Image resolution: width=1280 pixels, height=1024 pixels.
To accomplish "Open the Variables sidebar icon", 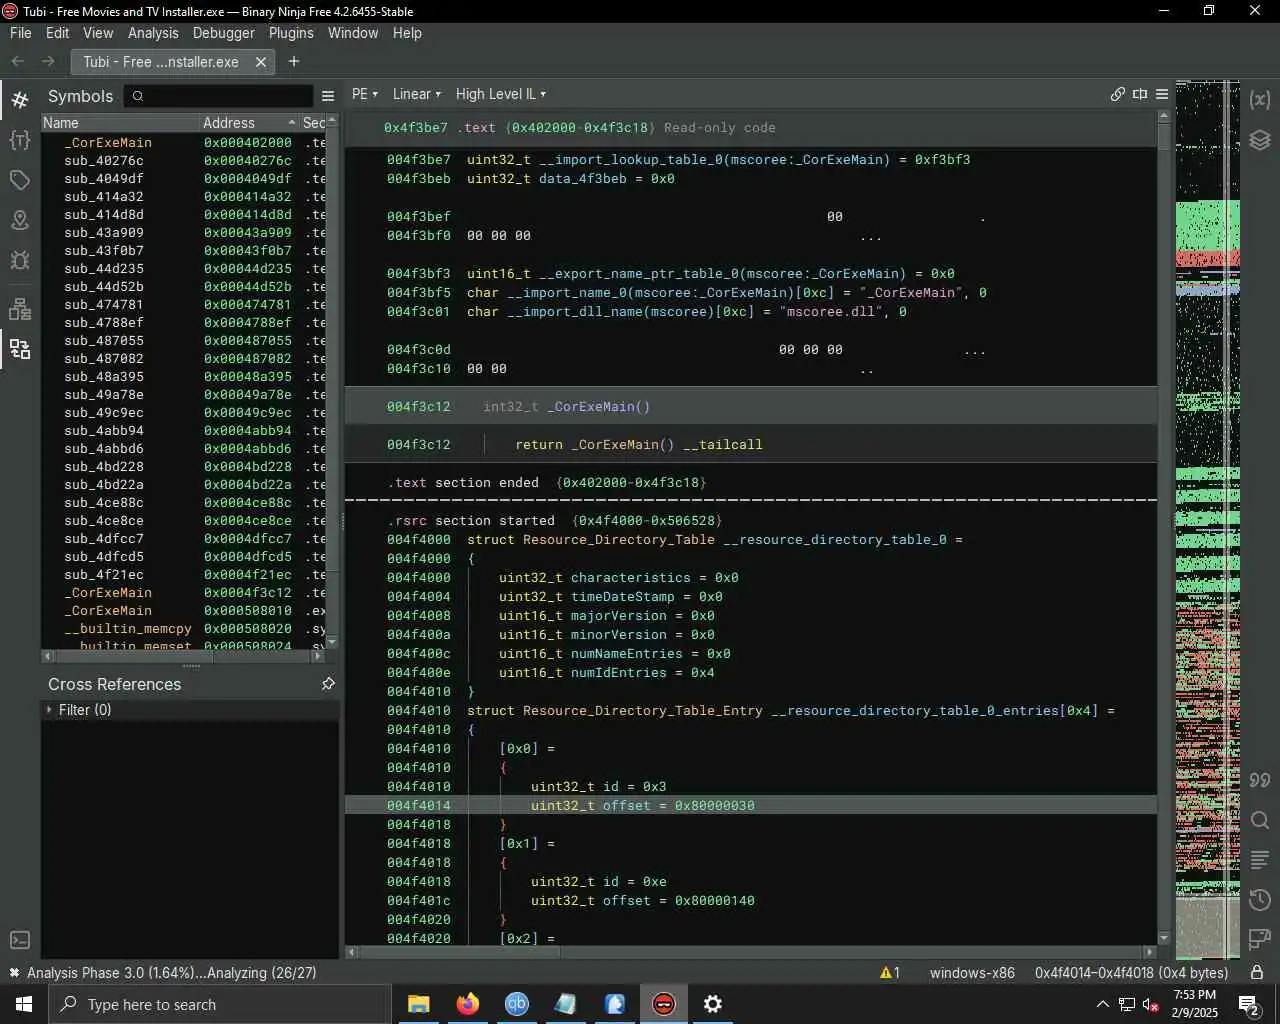I will tap(1260, 99).
